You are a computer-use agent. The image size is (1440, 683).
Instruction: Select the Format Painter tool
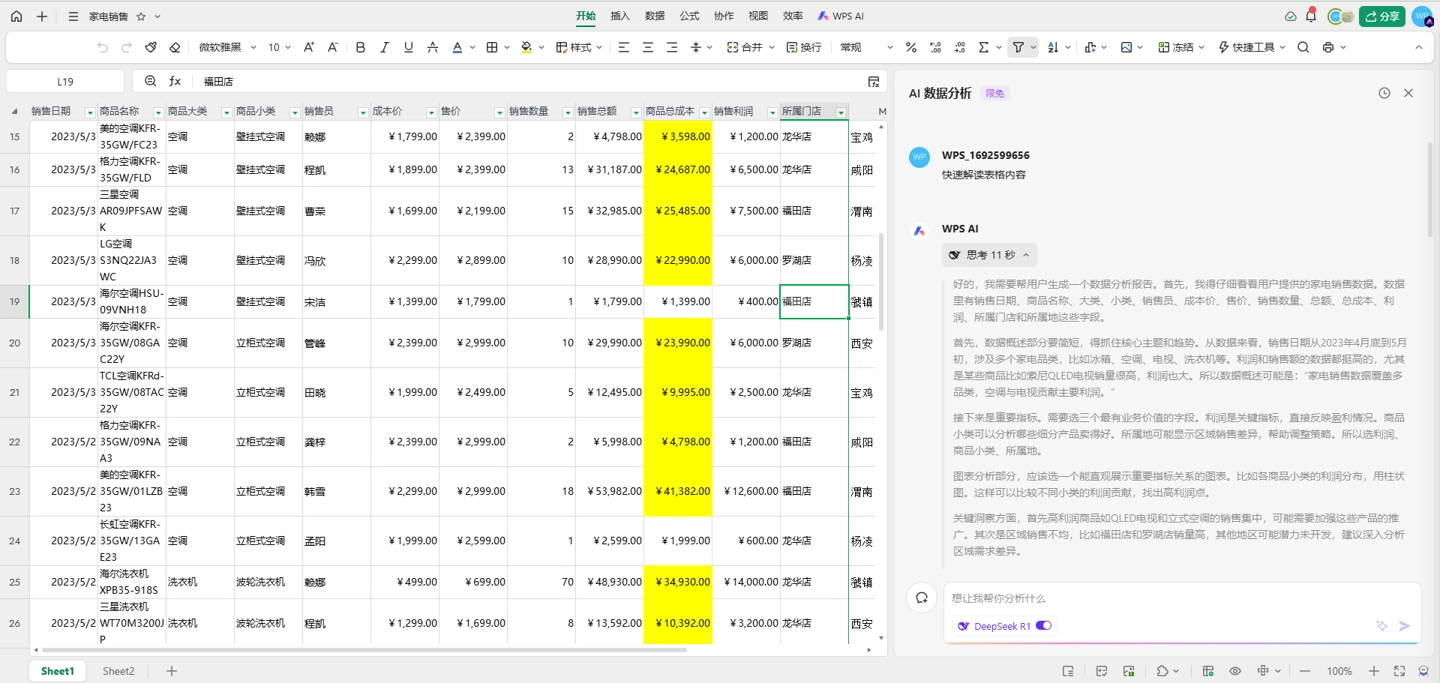coord(151,46)
